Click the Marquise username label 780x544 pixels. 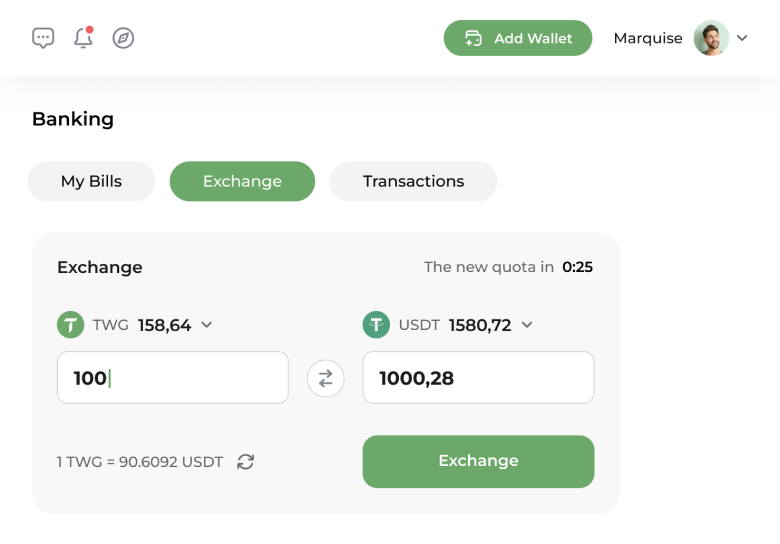click(648, 38)
